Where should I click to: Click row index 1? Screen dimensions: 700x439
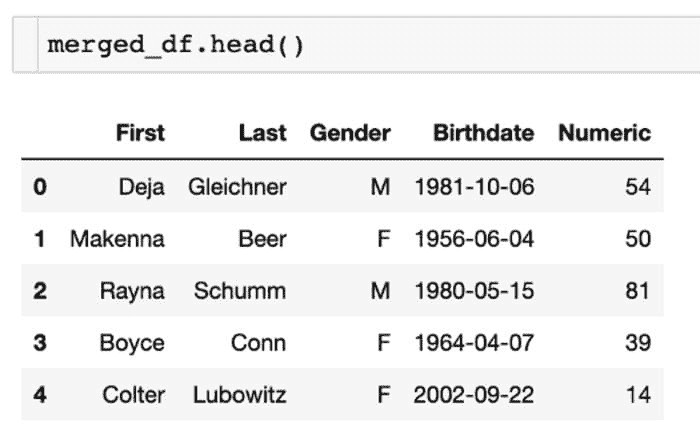coord(39,239)
